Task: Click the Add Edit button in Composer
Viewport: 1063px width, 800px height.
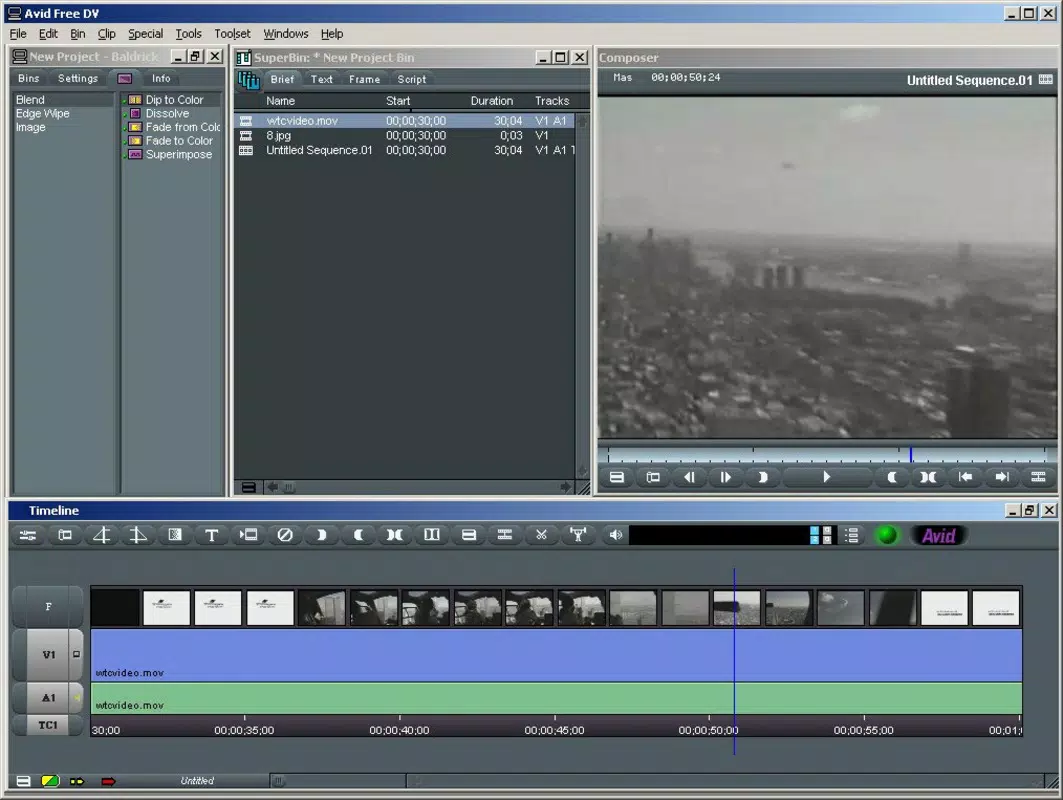Action: pyautogui.click(x=1038, y=477)
